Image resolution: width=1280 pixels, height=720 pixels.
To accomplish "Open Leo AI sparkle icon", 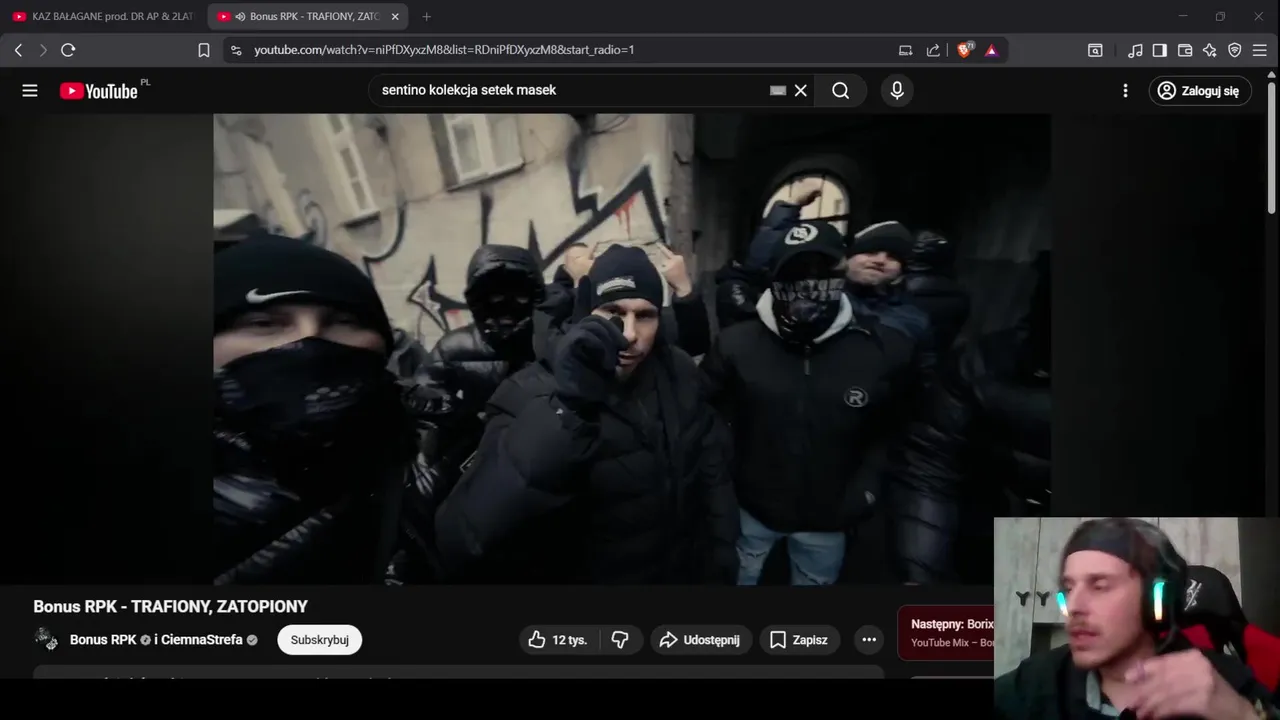I will point(1210,50).
